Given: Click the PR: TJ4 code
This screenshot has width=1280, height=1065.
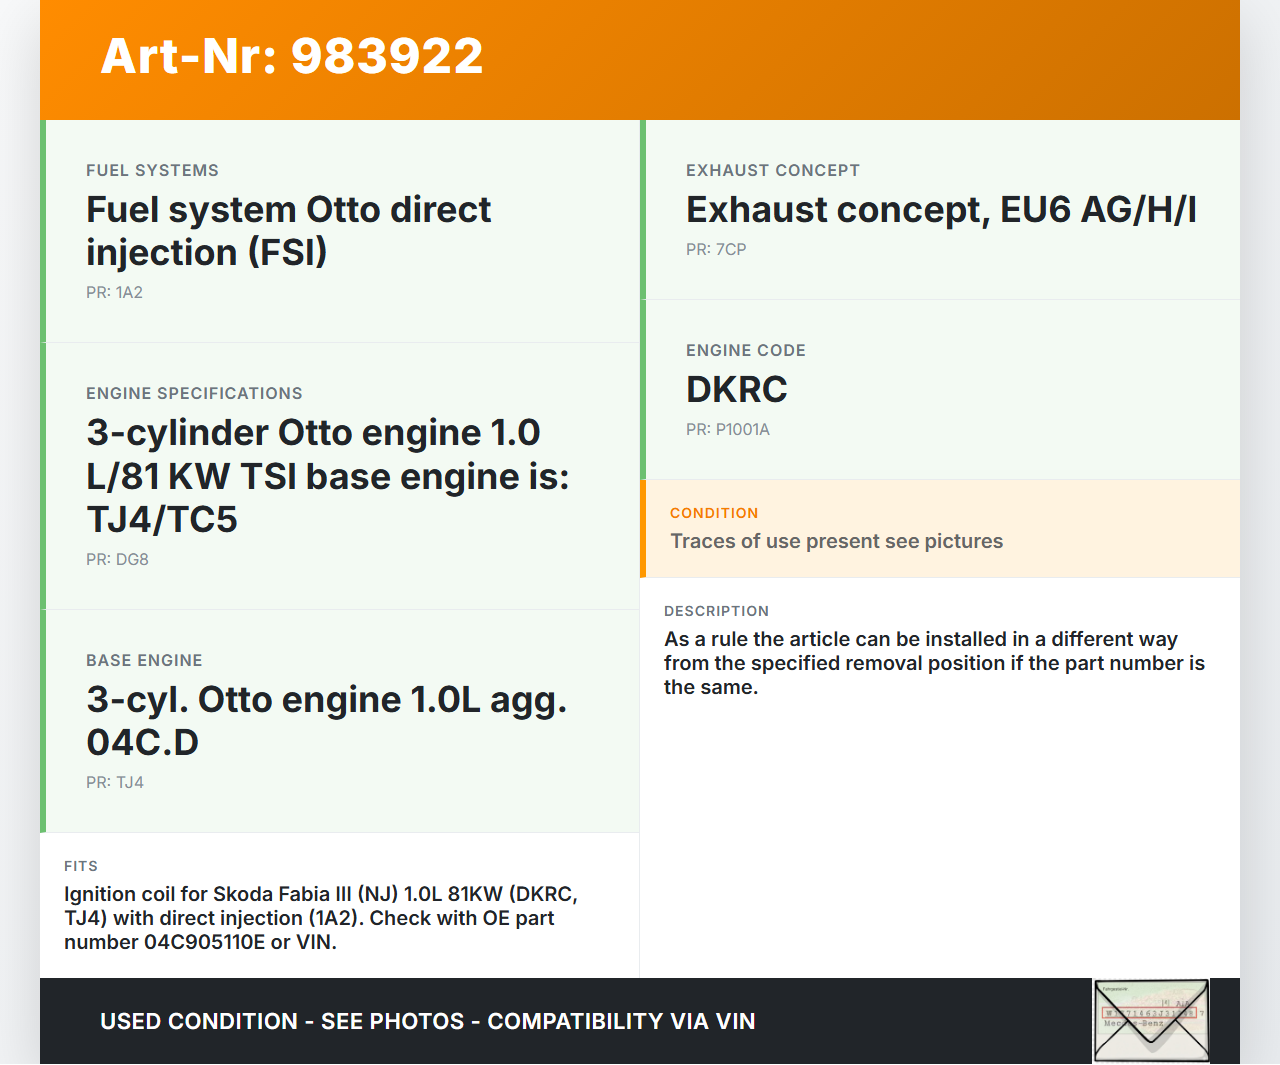Looking at the screenshot, I should pyautogui.click(x=115, y=783).
